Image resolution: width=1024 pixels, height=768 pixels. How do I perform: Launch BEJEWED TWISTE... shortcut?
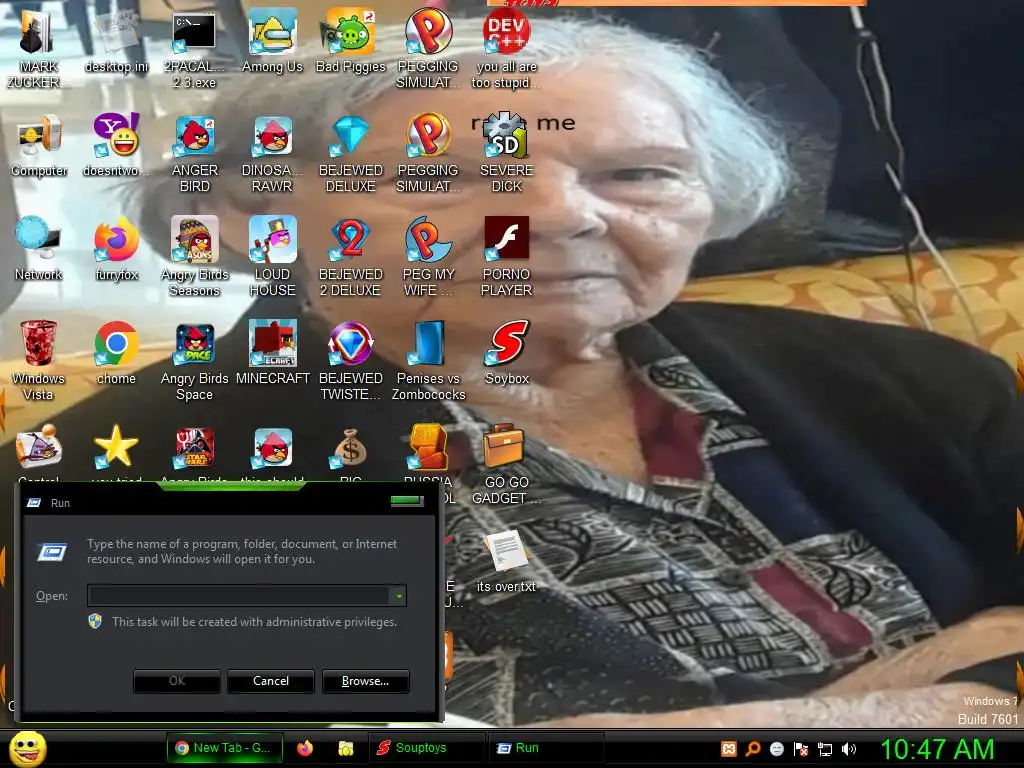351,361
